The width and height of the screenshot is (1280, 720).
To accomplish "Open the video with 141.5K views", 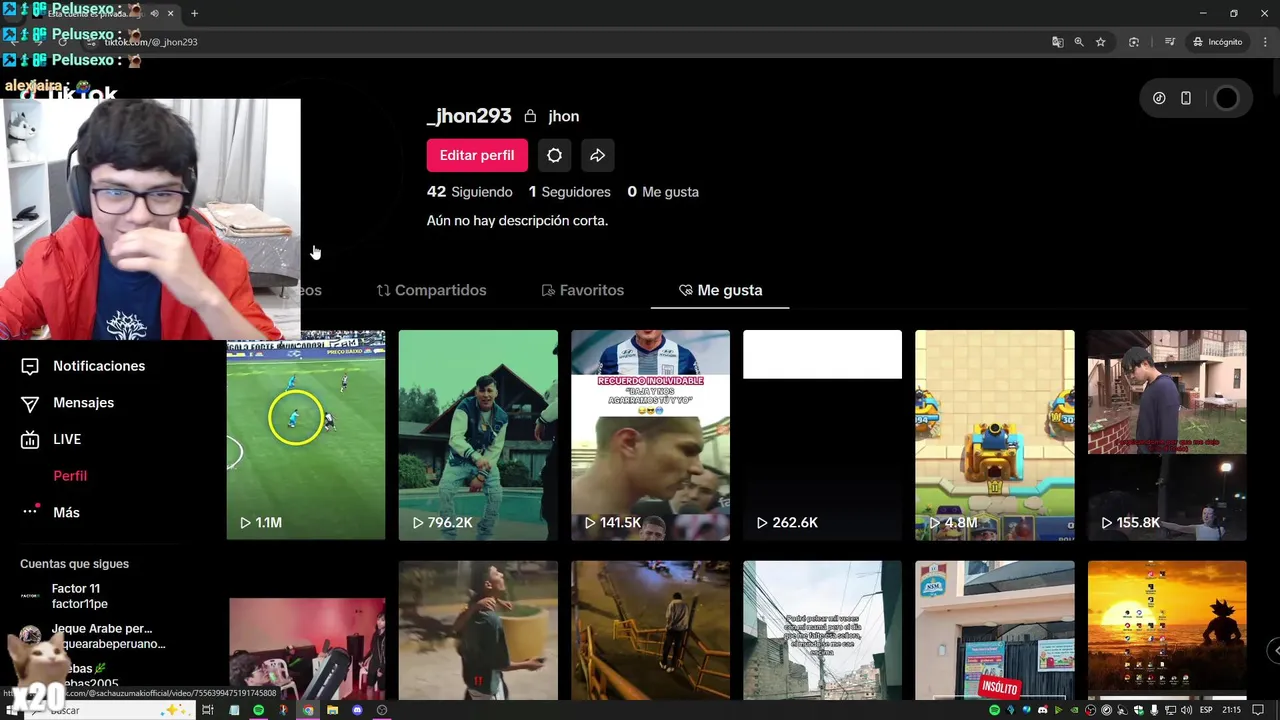I will (x=650, y=435).
